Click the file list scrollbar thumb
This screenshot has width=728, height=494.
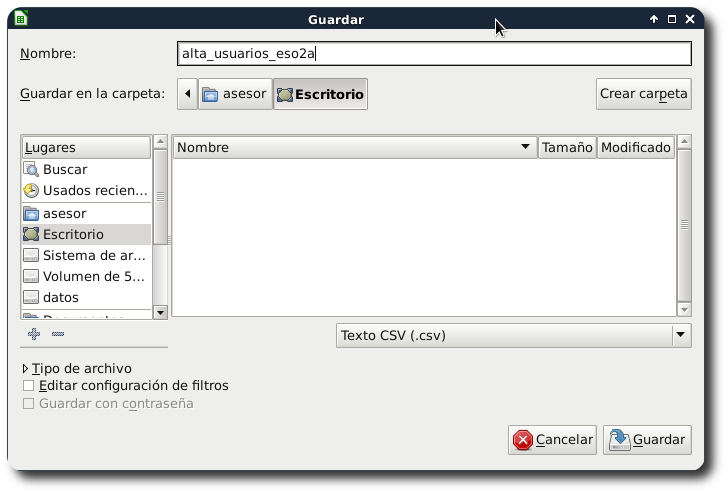pos(684,225)
